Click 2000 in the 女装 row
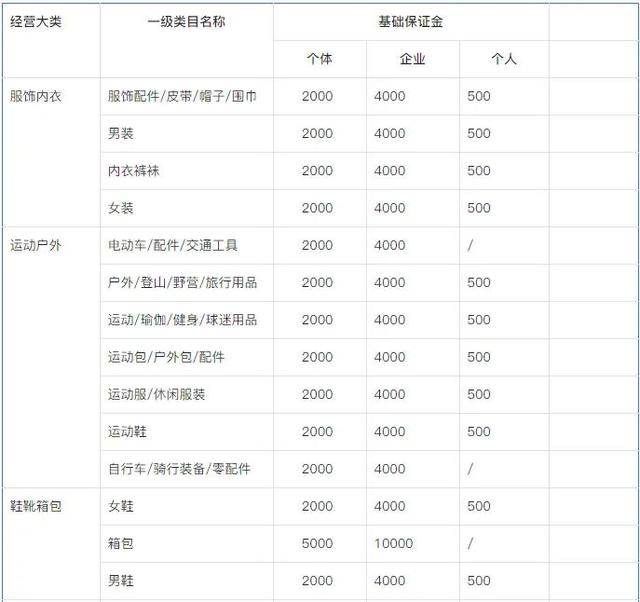The image size is (640, 602). click(317, 208)
